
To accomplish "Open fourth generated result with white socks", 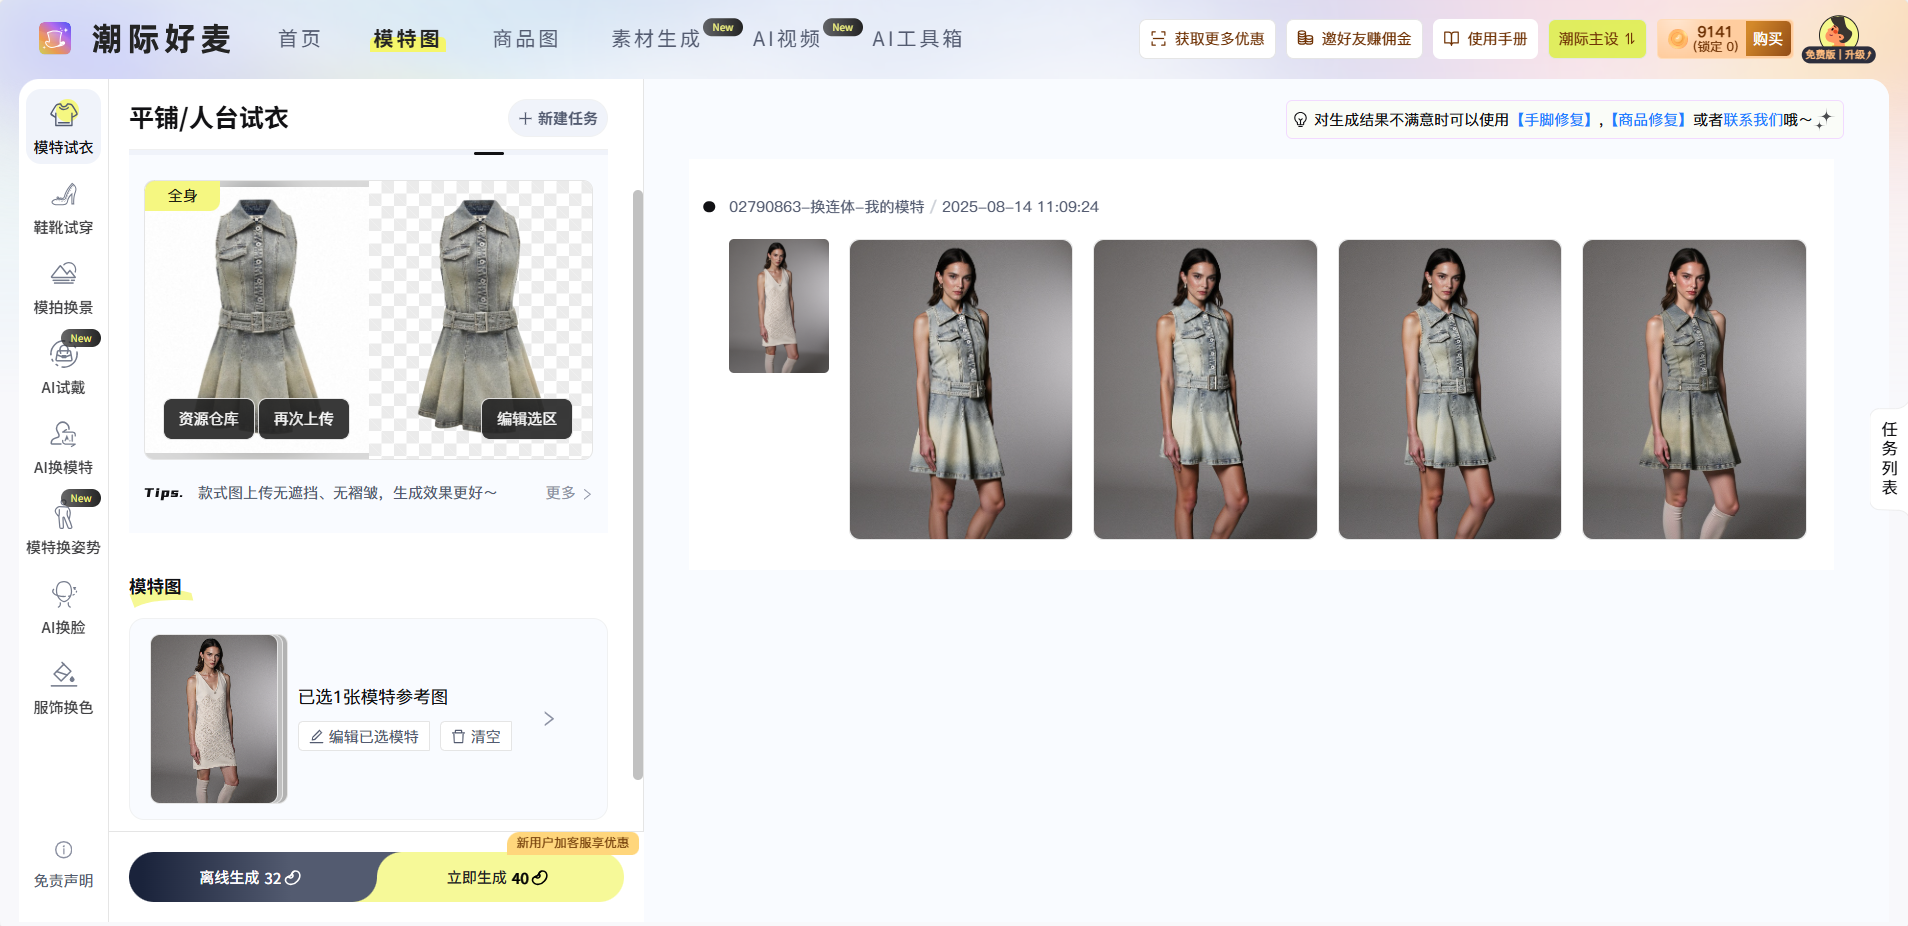I will click(x=1694, y=389).
